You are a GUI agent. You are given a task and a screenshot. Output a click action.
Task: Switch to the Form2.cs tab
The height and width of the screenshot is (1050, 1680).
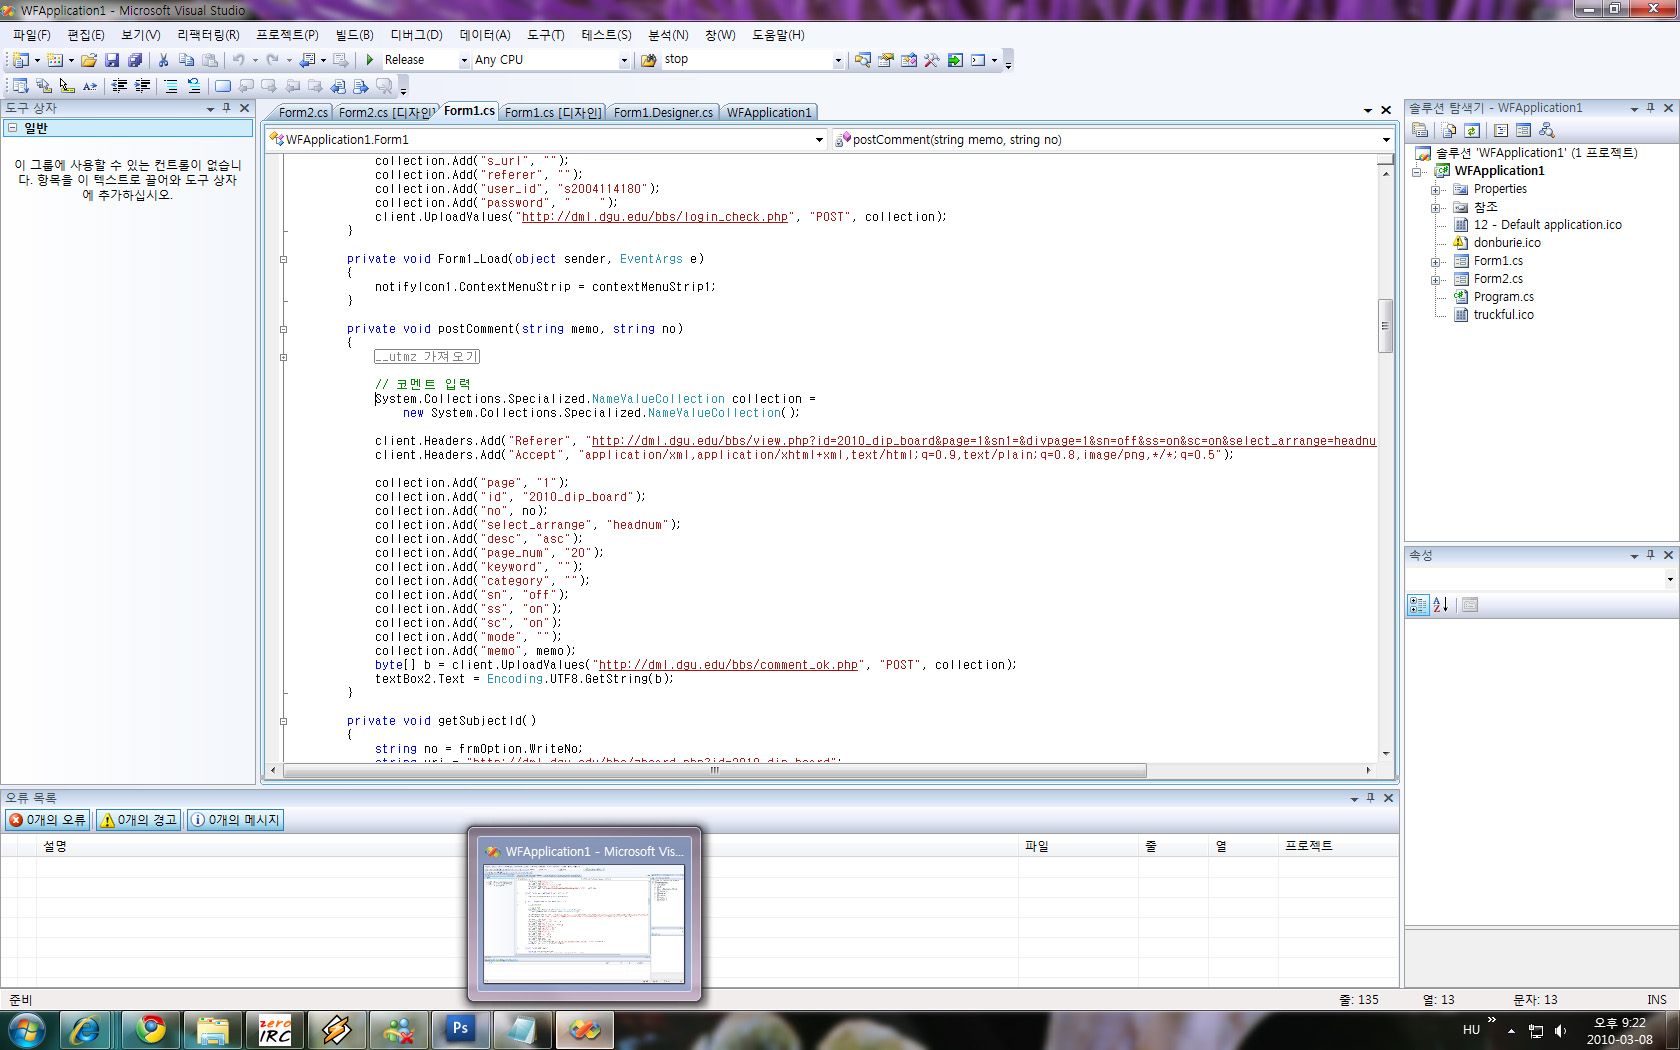pyautogui.click(x=302, y=112)
